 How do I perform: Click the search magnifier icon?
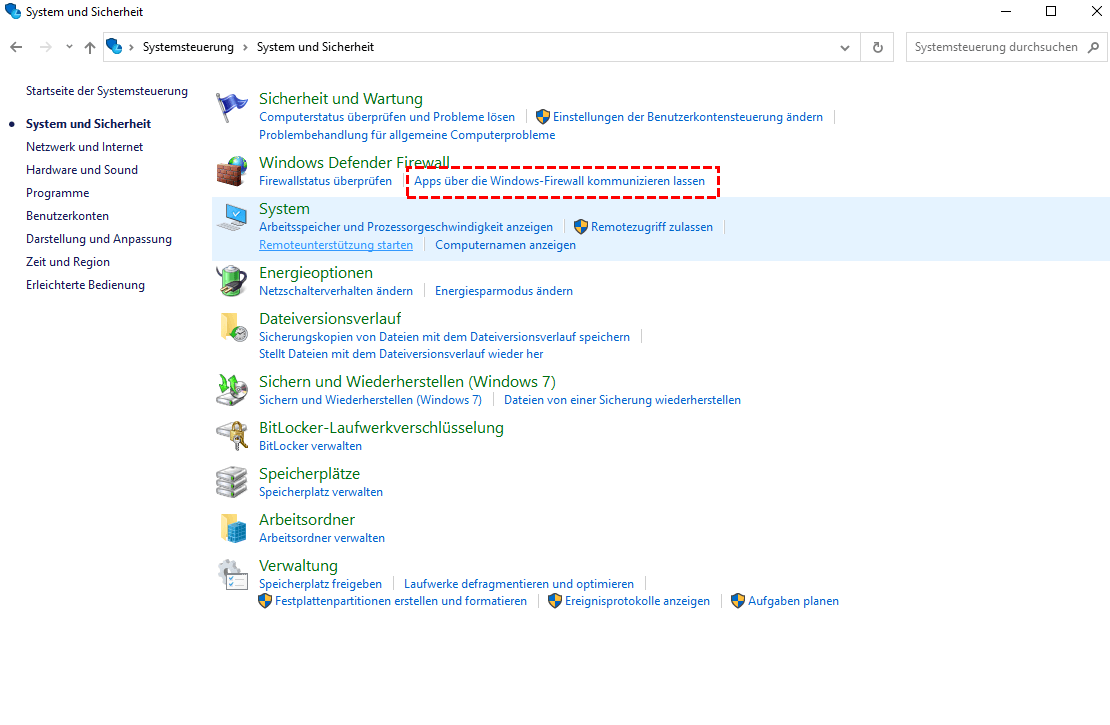click(x=1094, y=47)
